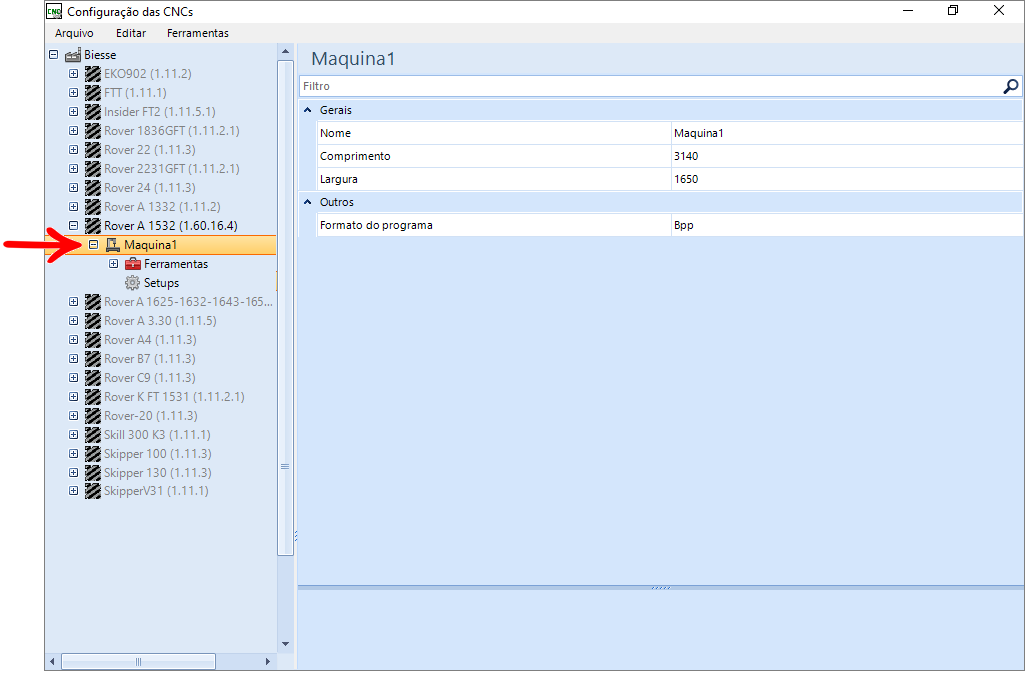Select Rover A 1625-1632-1643 tree item
Screen dimensions: 1032x675
point(188,302)
